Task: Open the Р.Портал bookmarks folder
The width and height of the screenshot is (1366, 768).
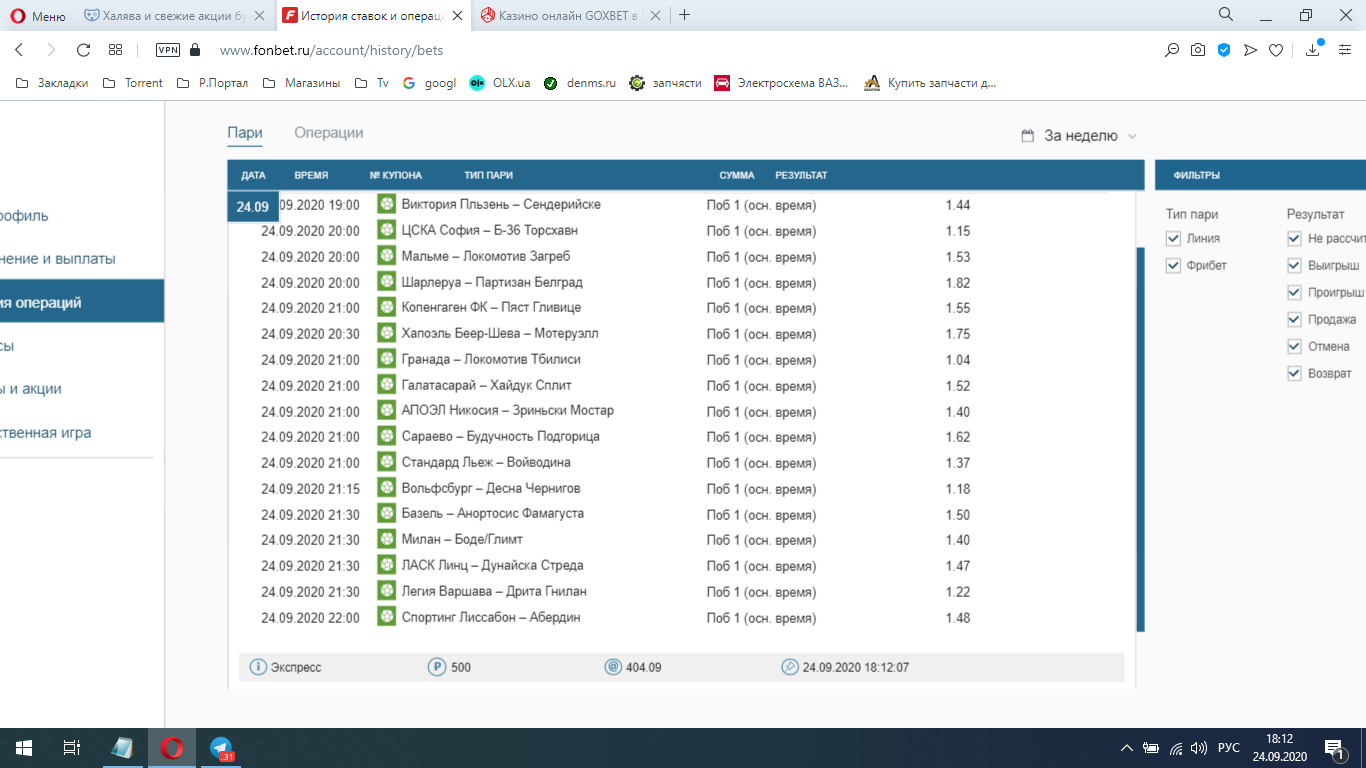Action: click(x=212, y=83)
